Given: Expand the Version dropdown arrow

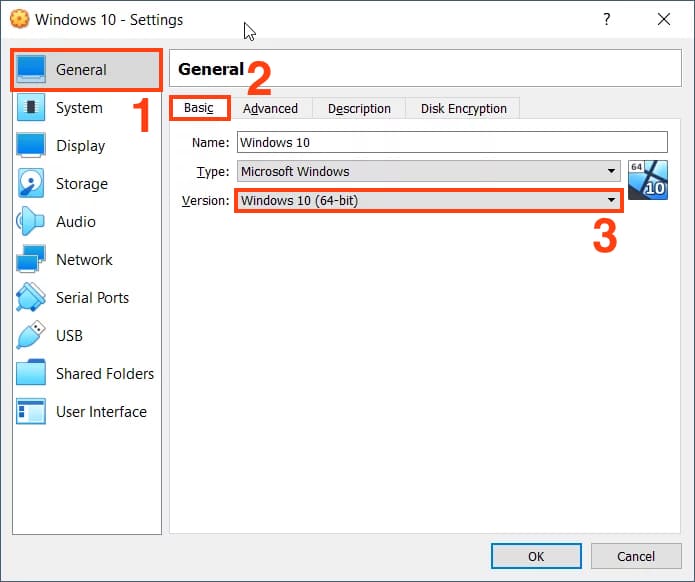Looking at the screenshot, I should point(611,201).
